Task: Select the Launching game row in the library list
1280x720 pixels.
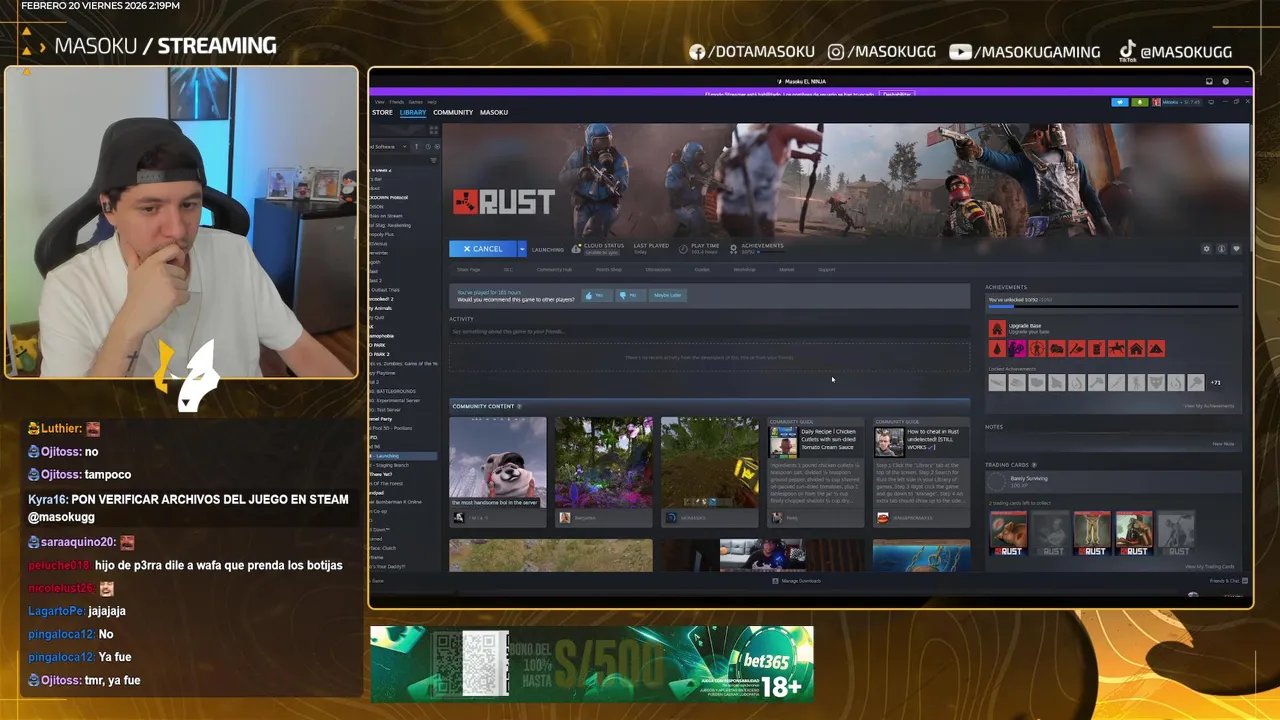Action: coord(403,456)
